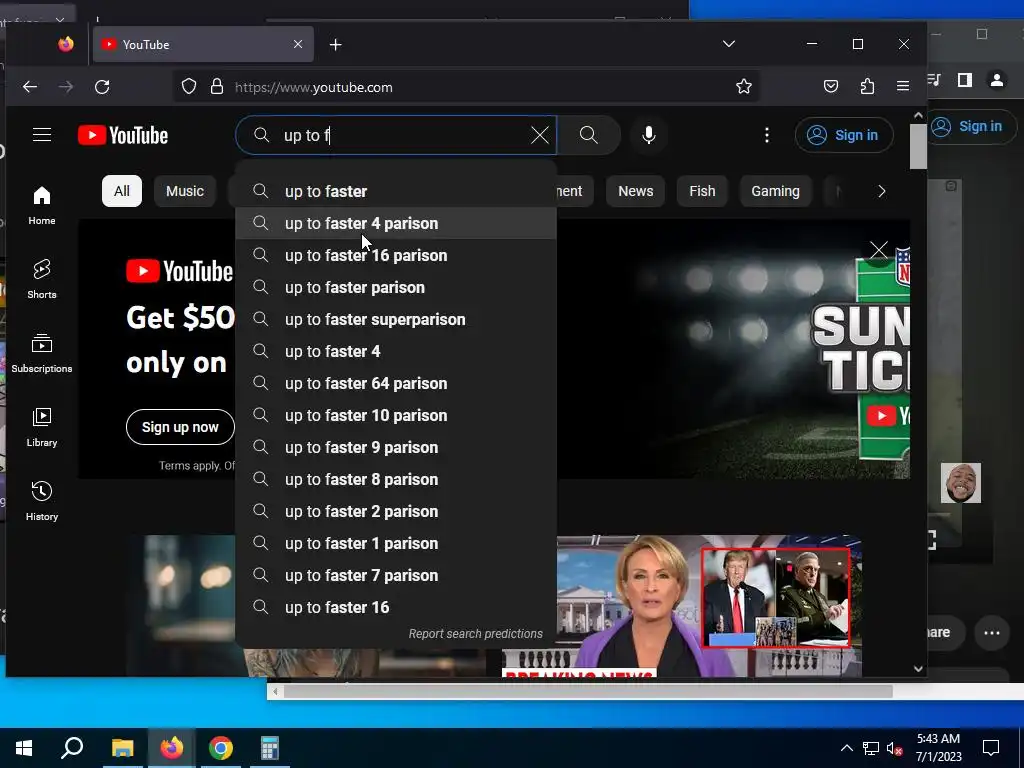Open Chrome from the taskbar

coord(221,748)
